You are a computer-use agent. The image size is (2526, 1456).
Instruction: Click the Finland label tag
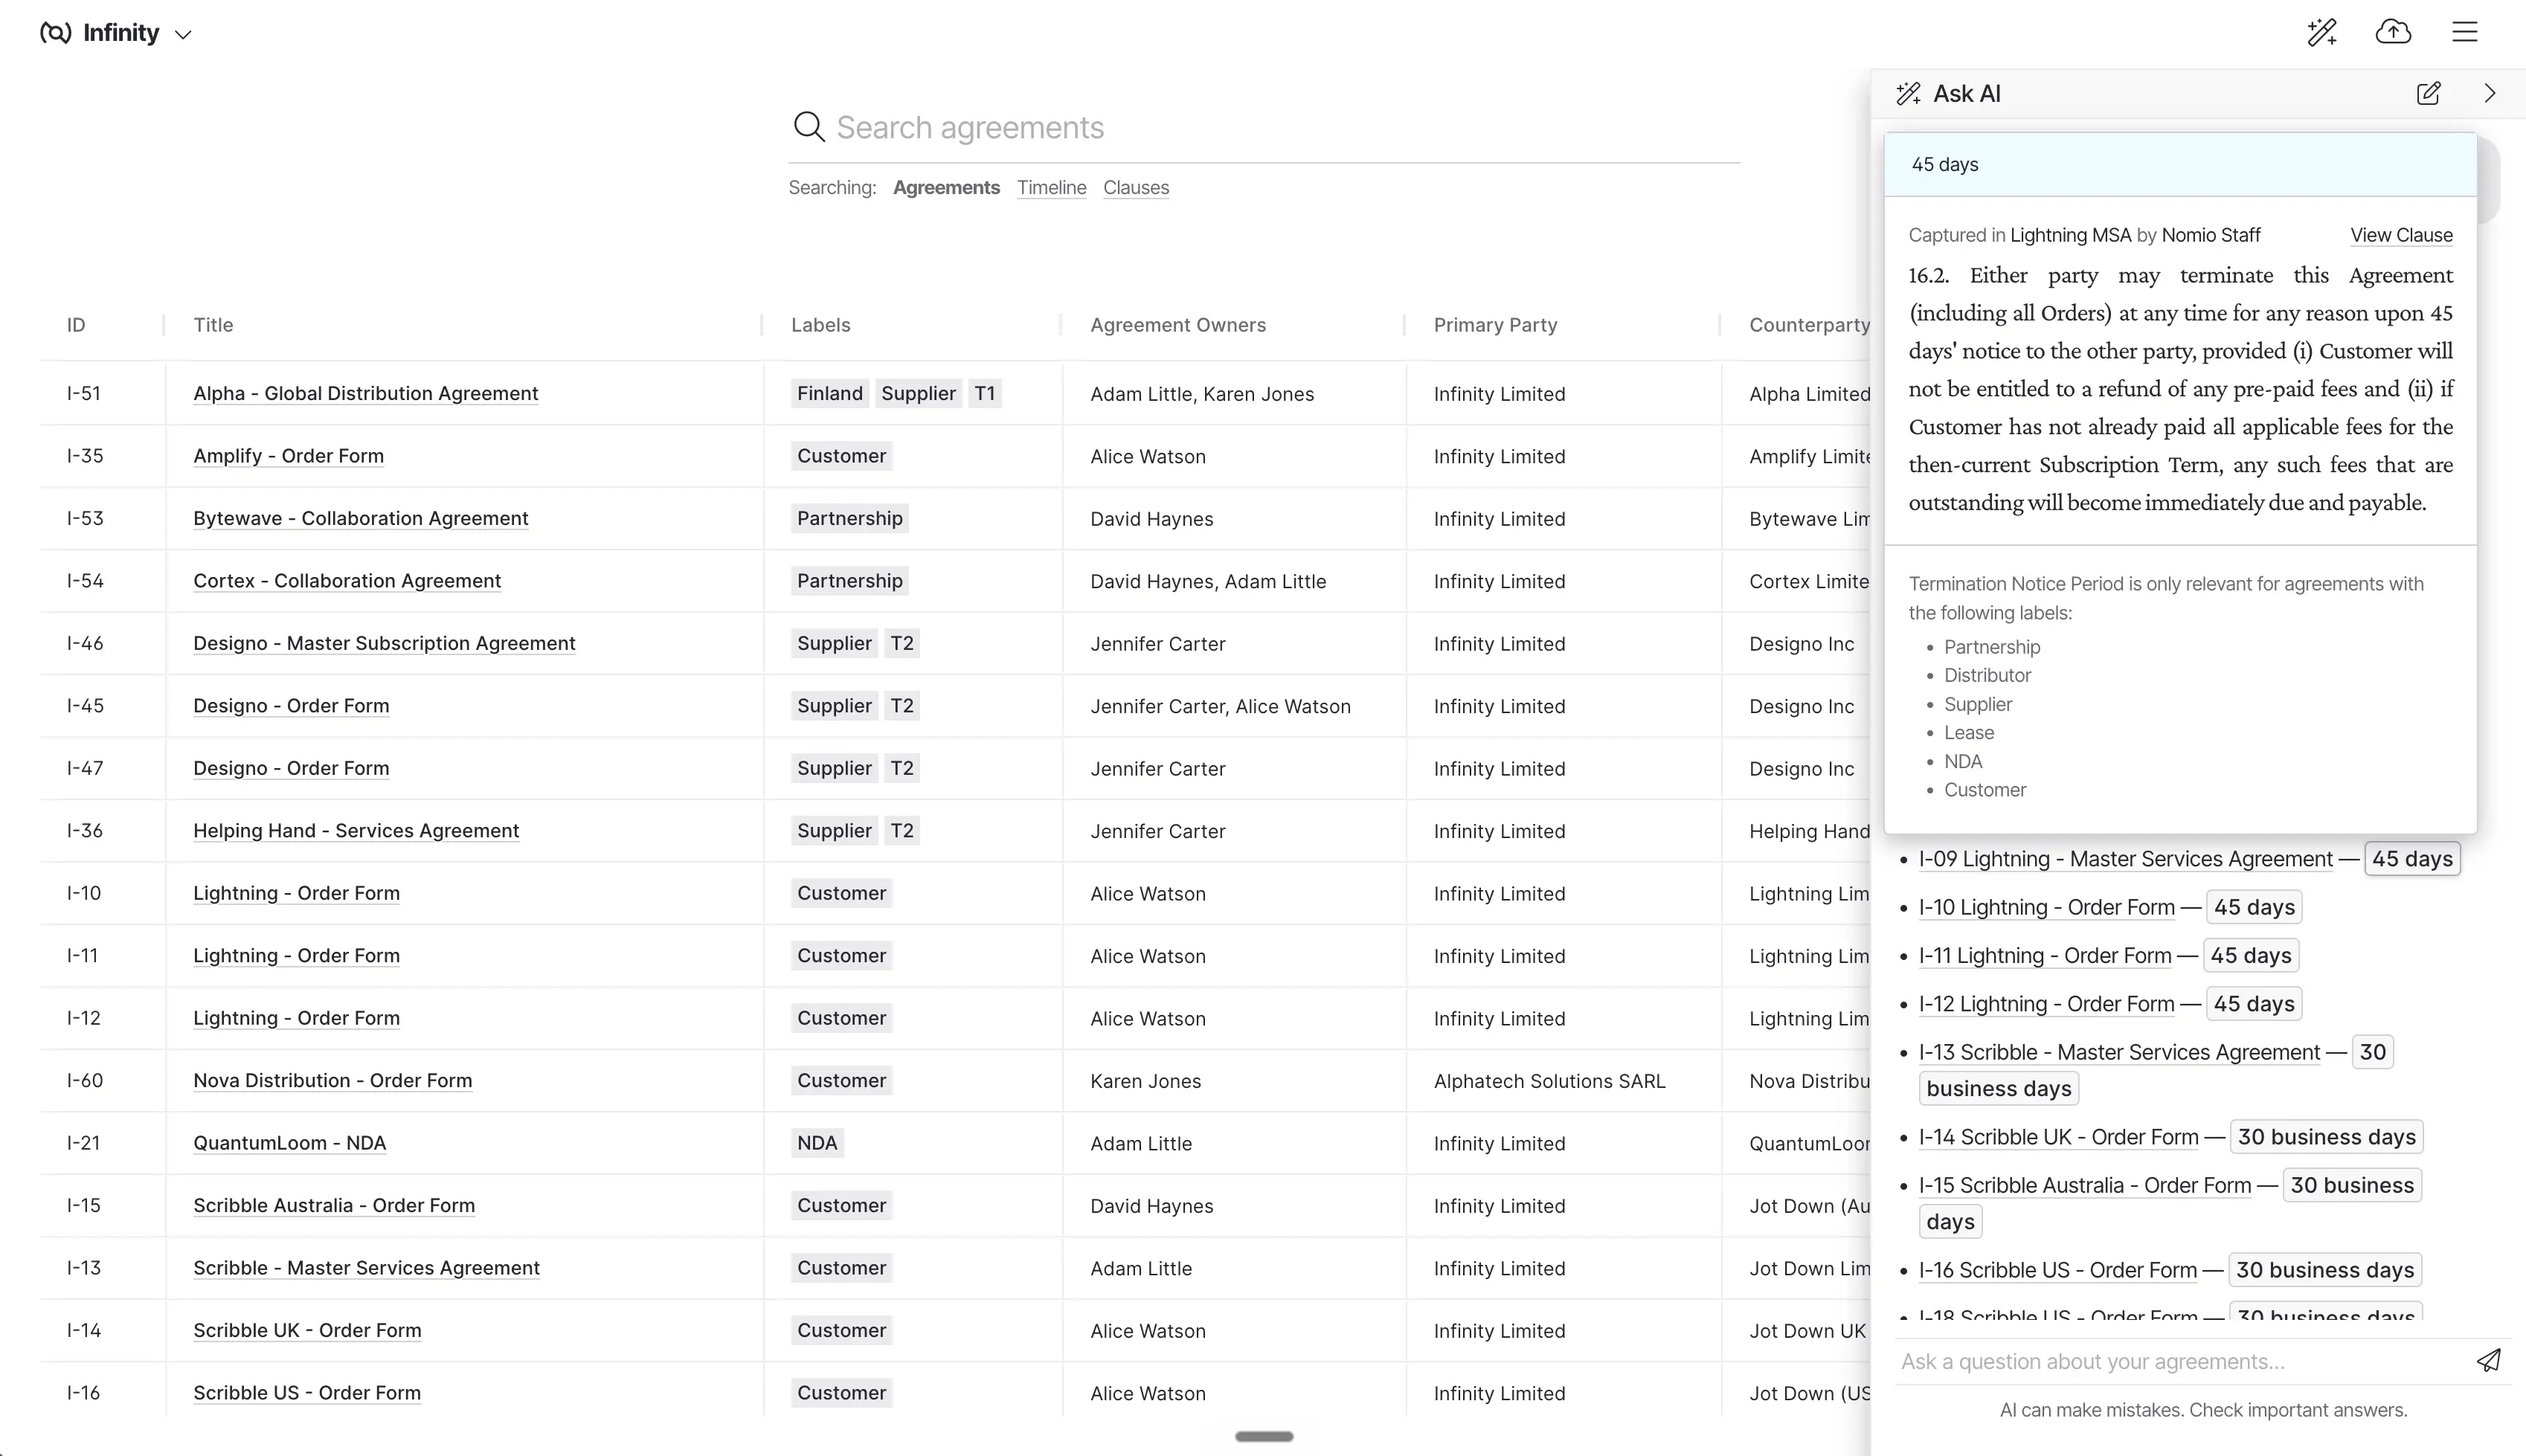pyautogui.click(x=829, y=393)
